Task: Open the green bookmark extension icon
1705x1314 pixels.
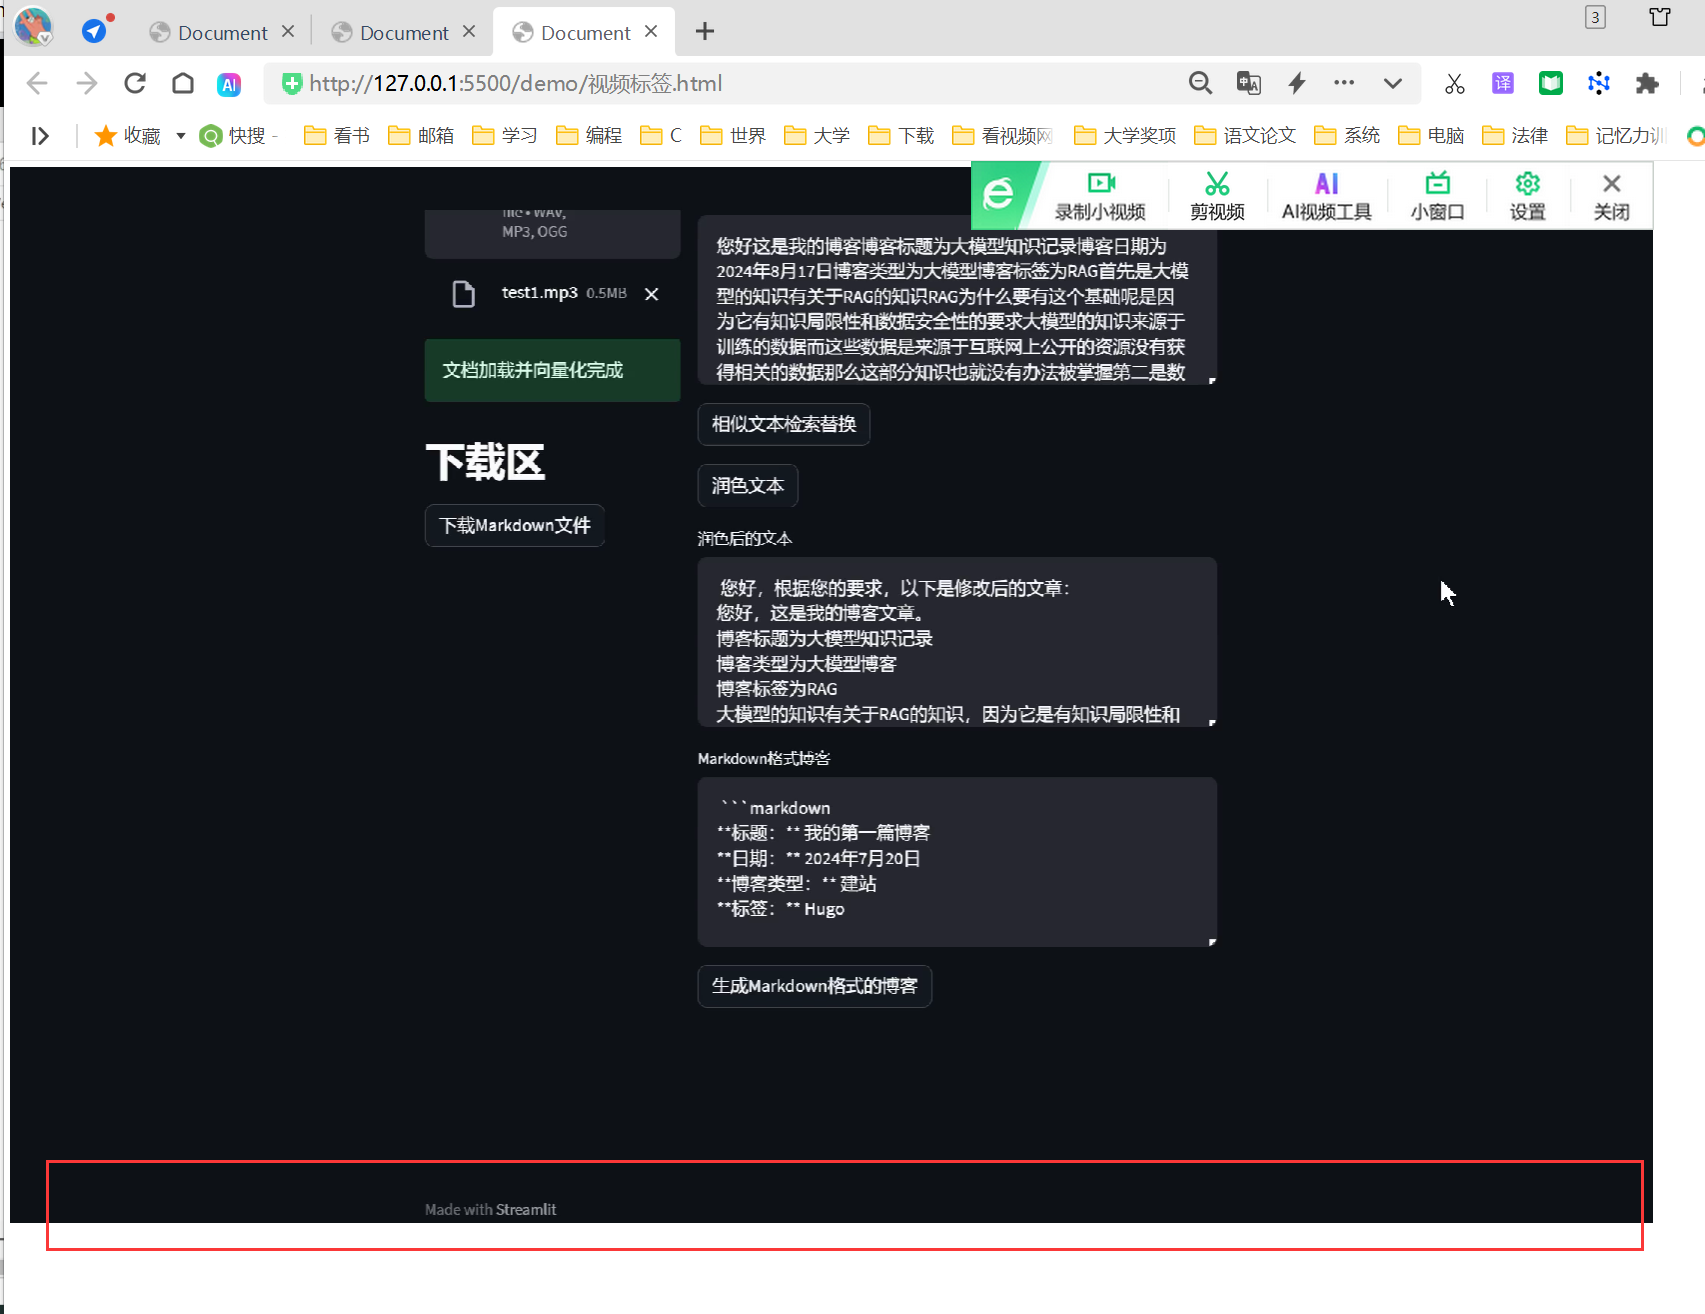Action: click(1551, 83)
